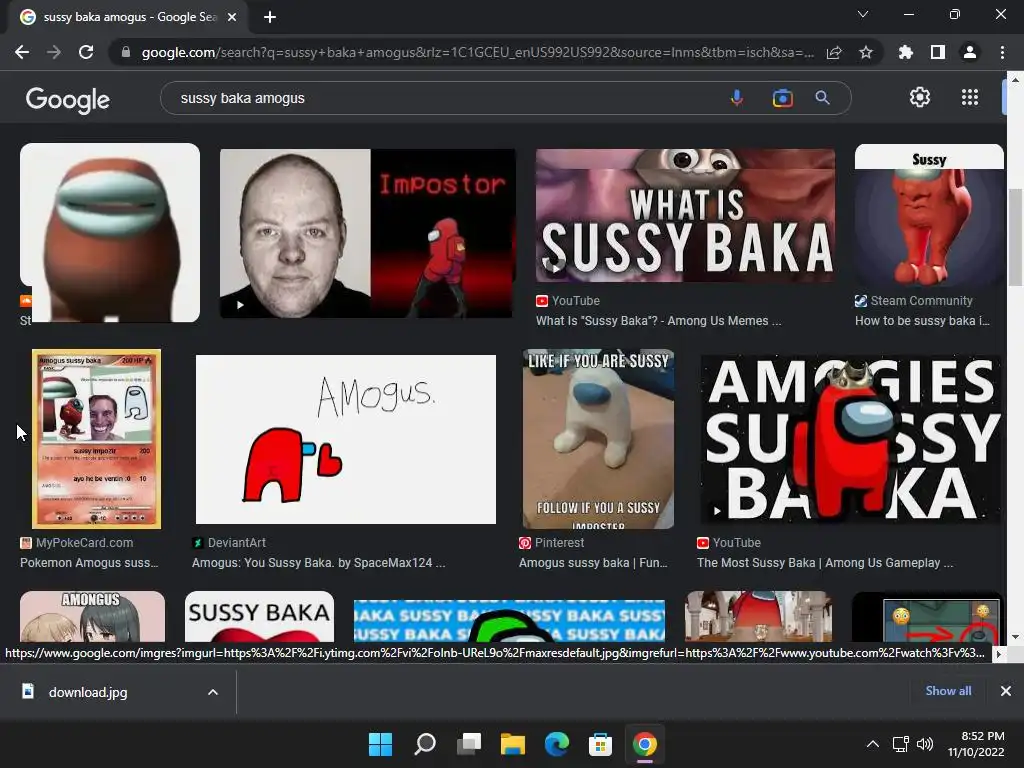Close the downloads bar
This screenshot has height=768, width=1024.
pyautogui.click(x=1006, y=691)
